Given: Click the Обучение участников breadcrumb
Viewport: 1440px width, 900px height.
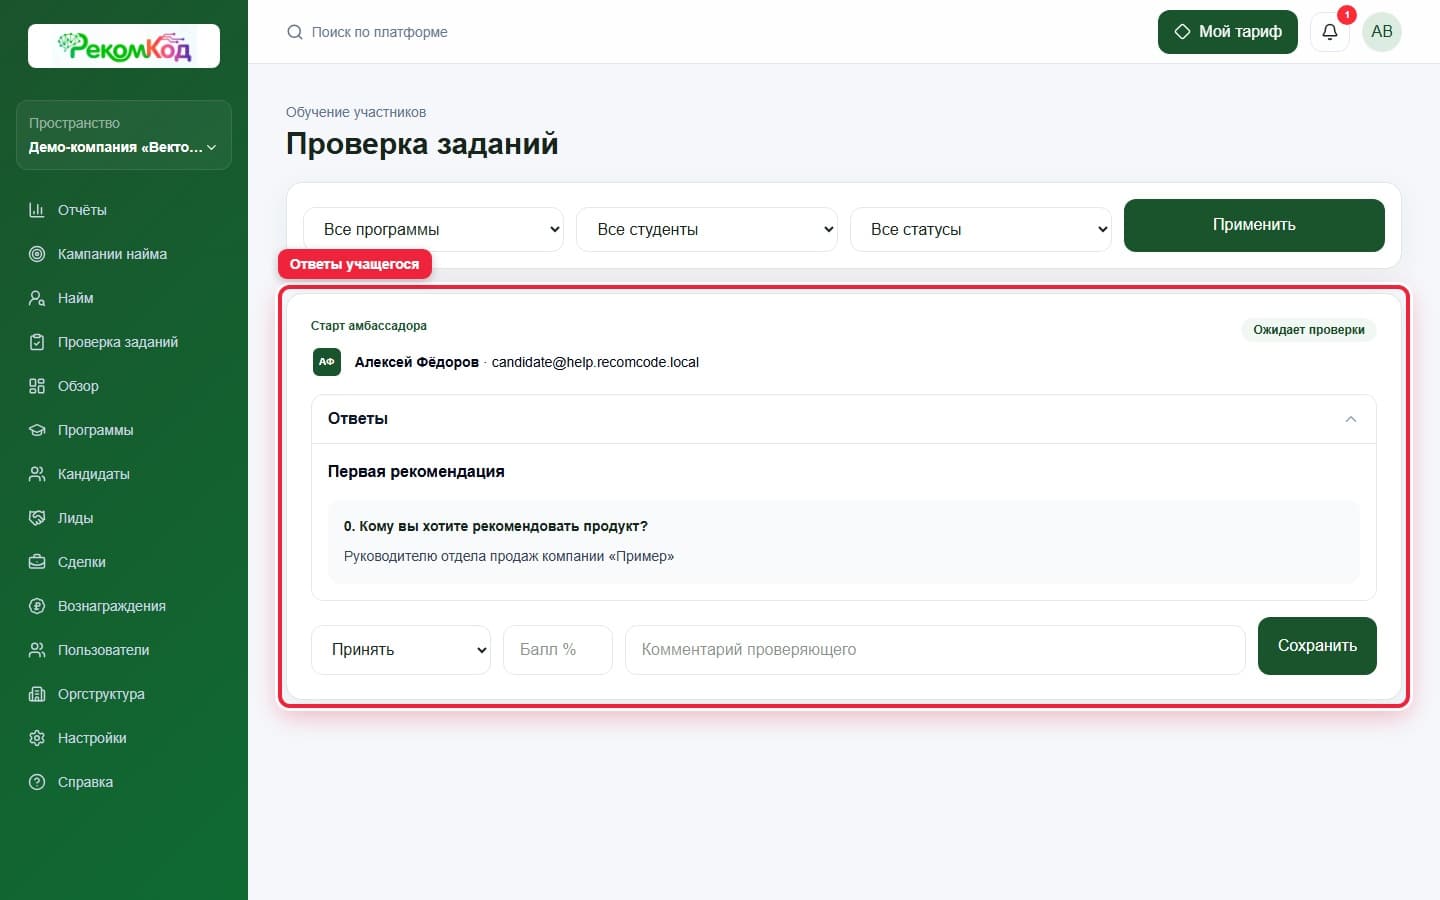Looking at the screenshot, I should pos(356,112).
